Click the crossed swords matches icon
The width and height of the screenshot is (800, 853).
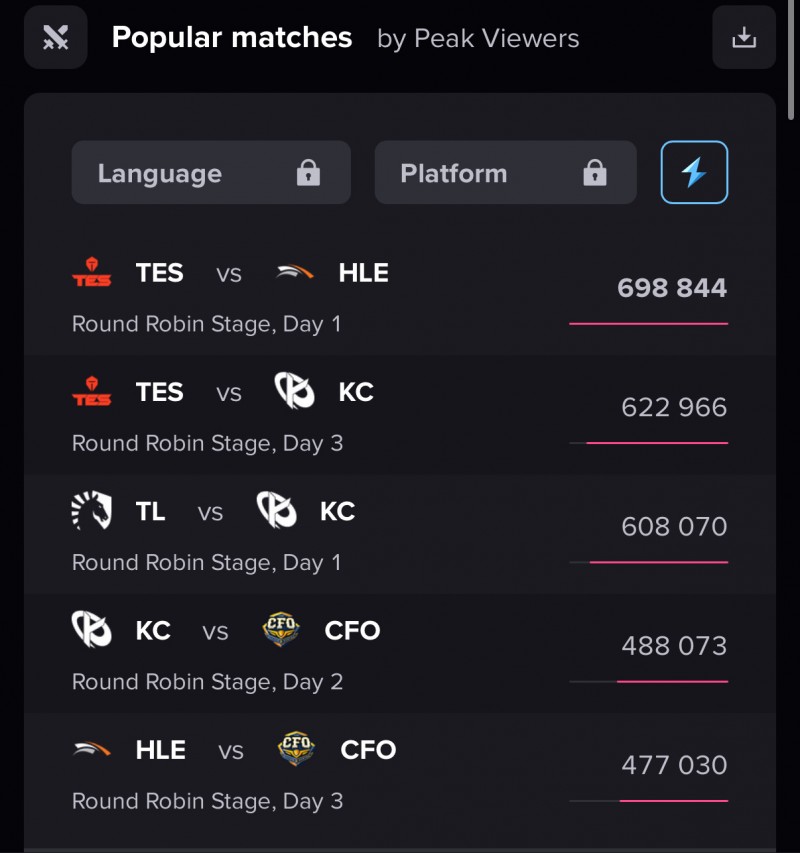56,38
